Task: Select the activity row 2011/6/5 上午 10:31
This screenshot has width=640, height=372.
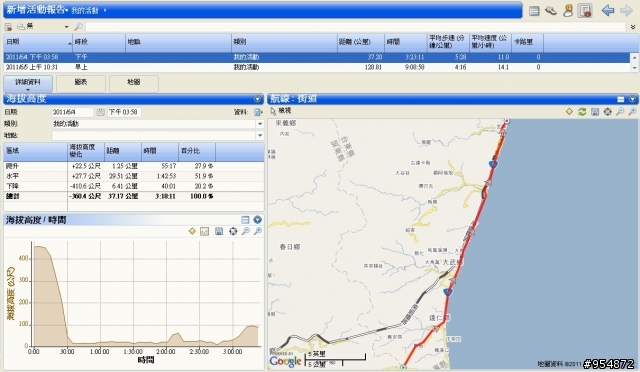Action: click(x=317, y=67)
